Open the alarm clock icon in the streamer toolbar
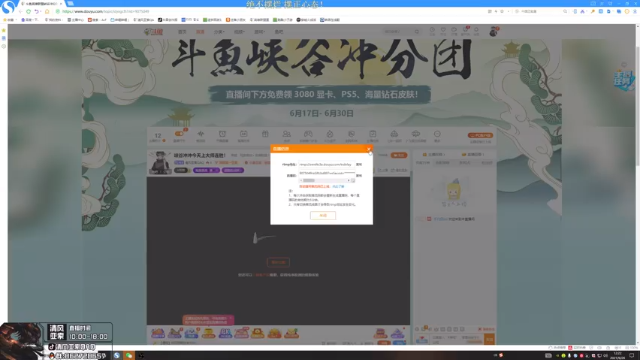Screen dimensions: 640x360 [222, 134]
